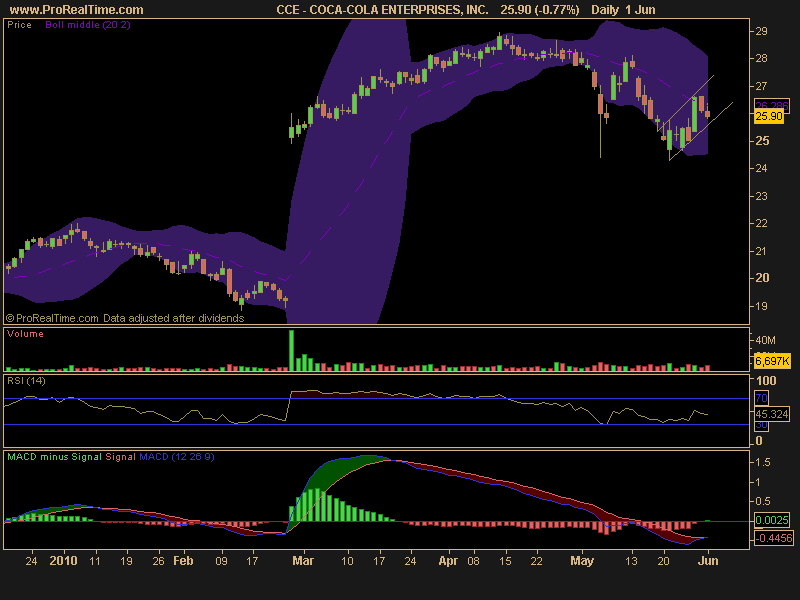Click the yellow 25.90 current price tag
The image size is (800, 600).
pos(769,116)
